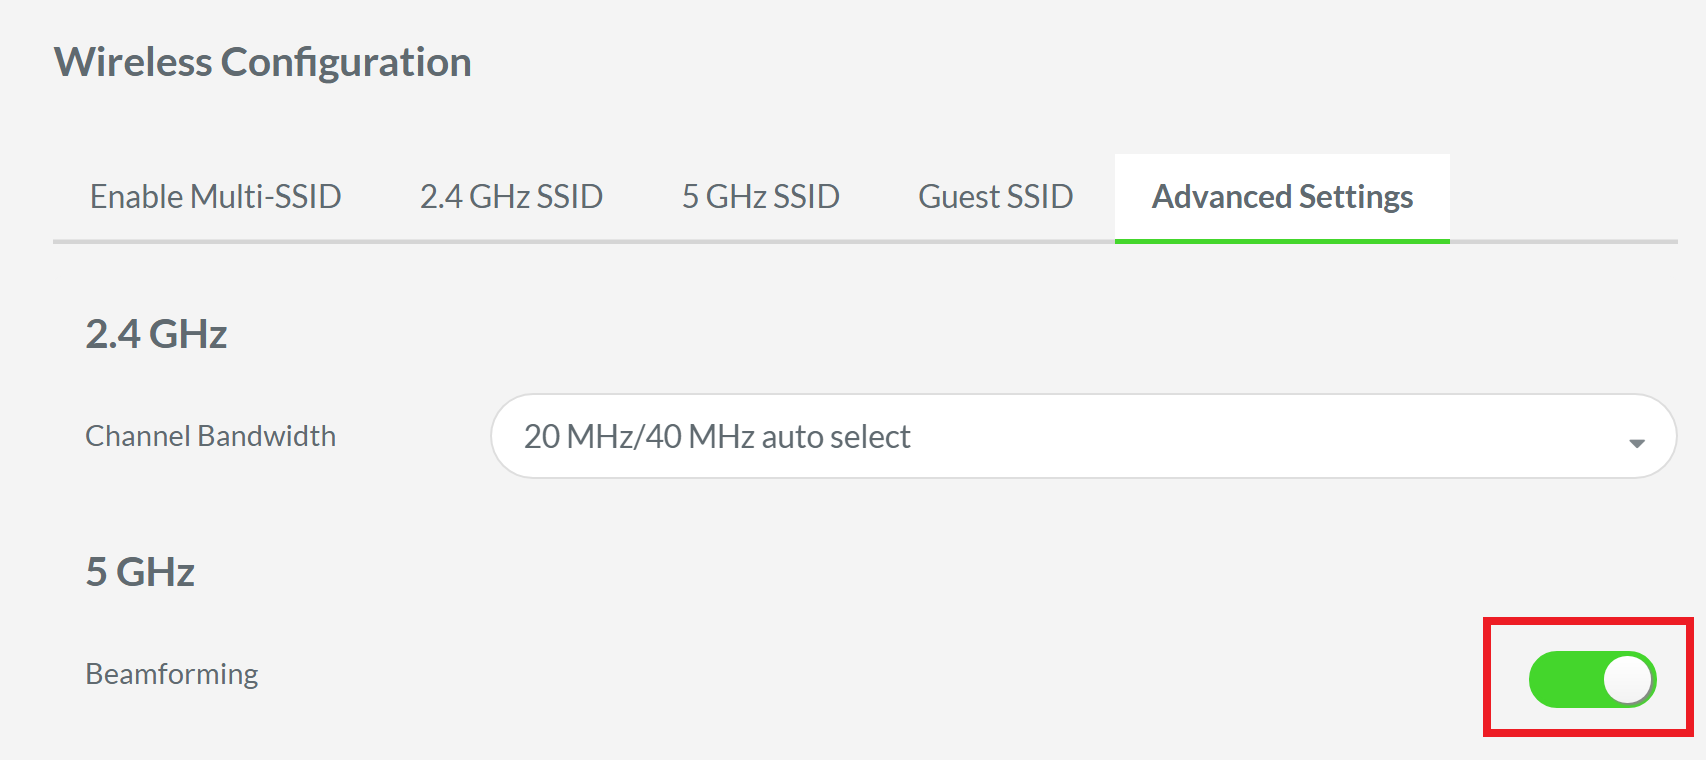Click the 2.4 GHz section heading
The width and height of the screenshot is (1706, 760).
156,334
